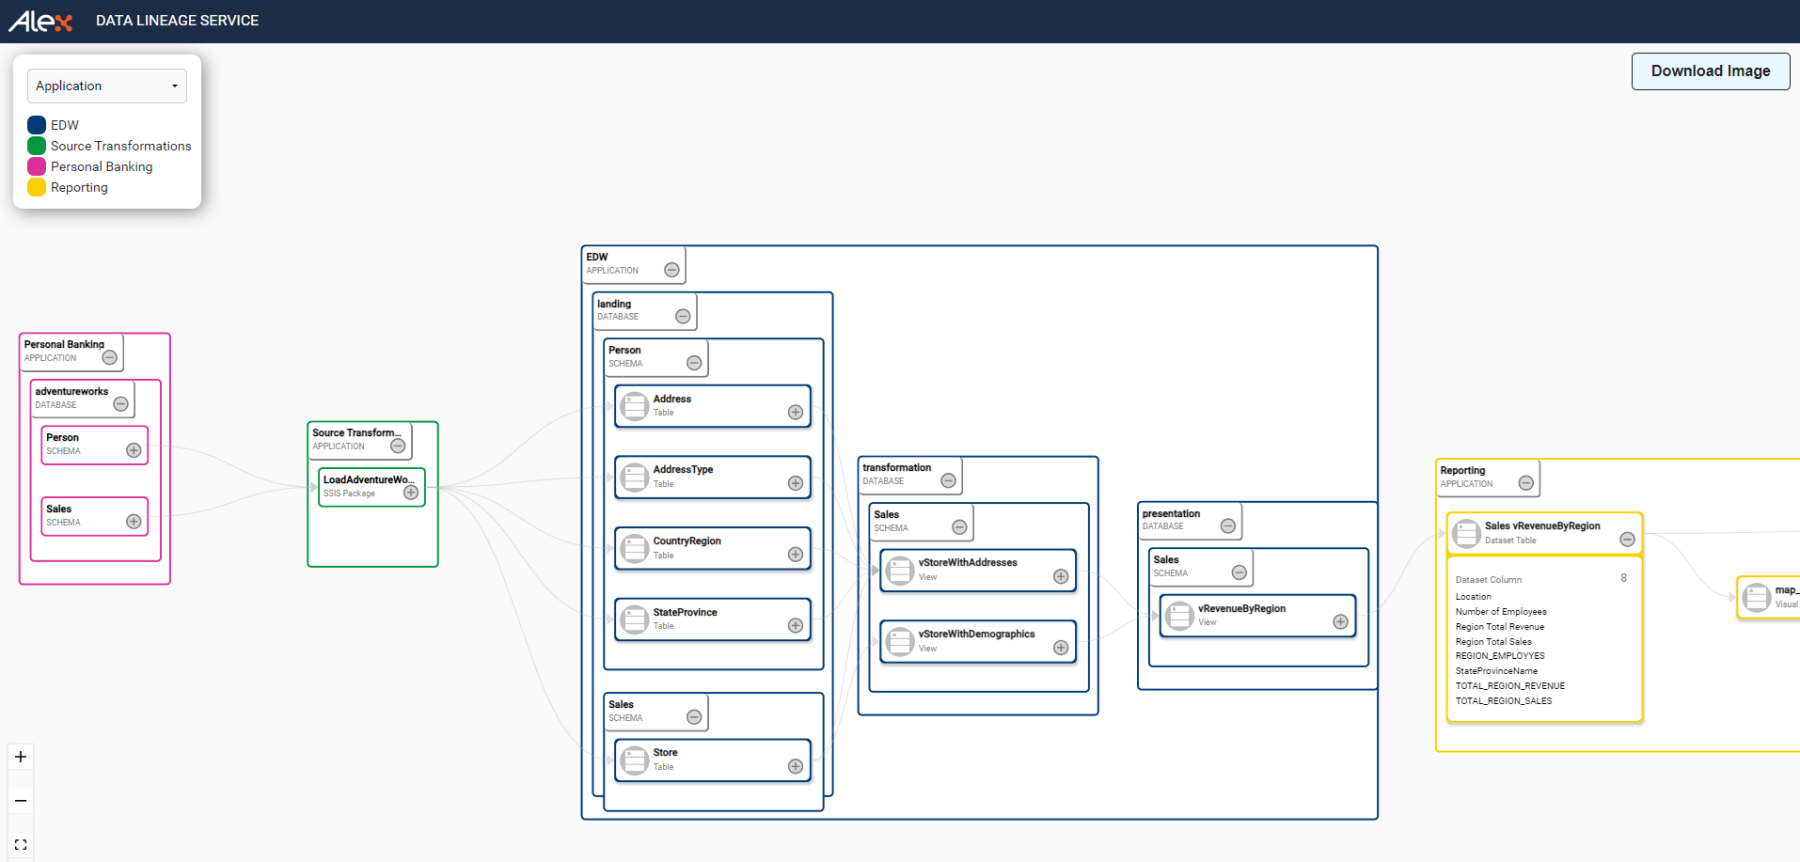Zoom in with the plus button
The image size is (1800, 862).
tap(21, 757)
